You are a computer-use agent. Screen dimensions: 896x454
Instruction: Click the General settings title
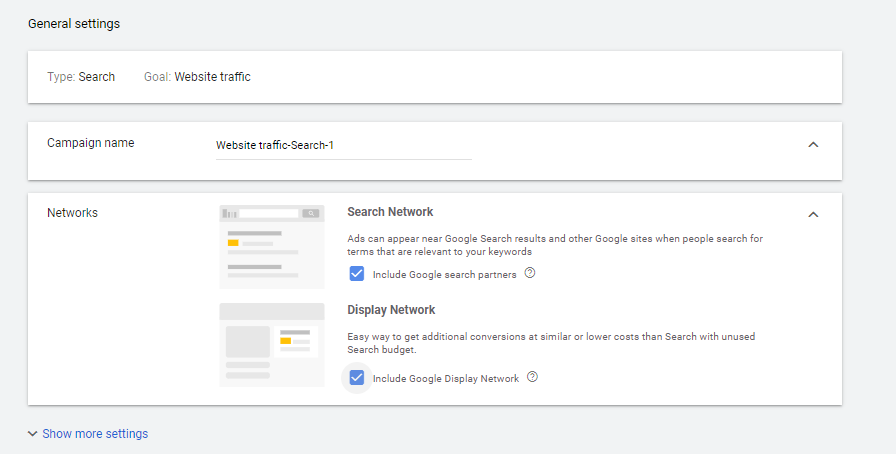point(74,24)
